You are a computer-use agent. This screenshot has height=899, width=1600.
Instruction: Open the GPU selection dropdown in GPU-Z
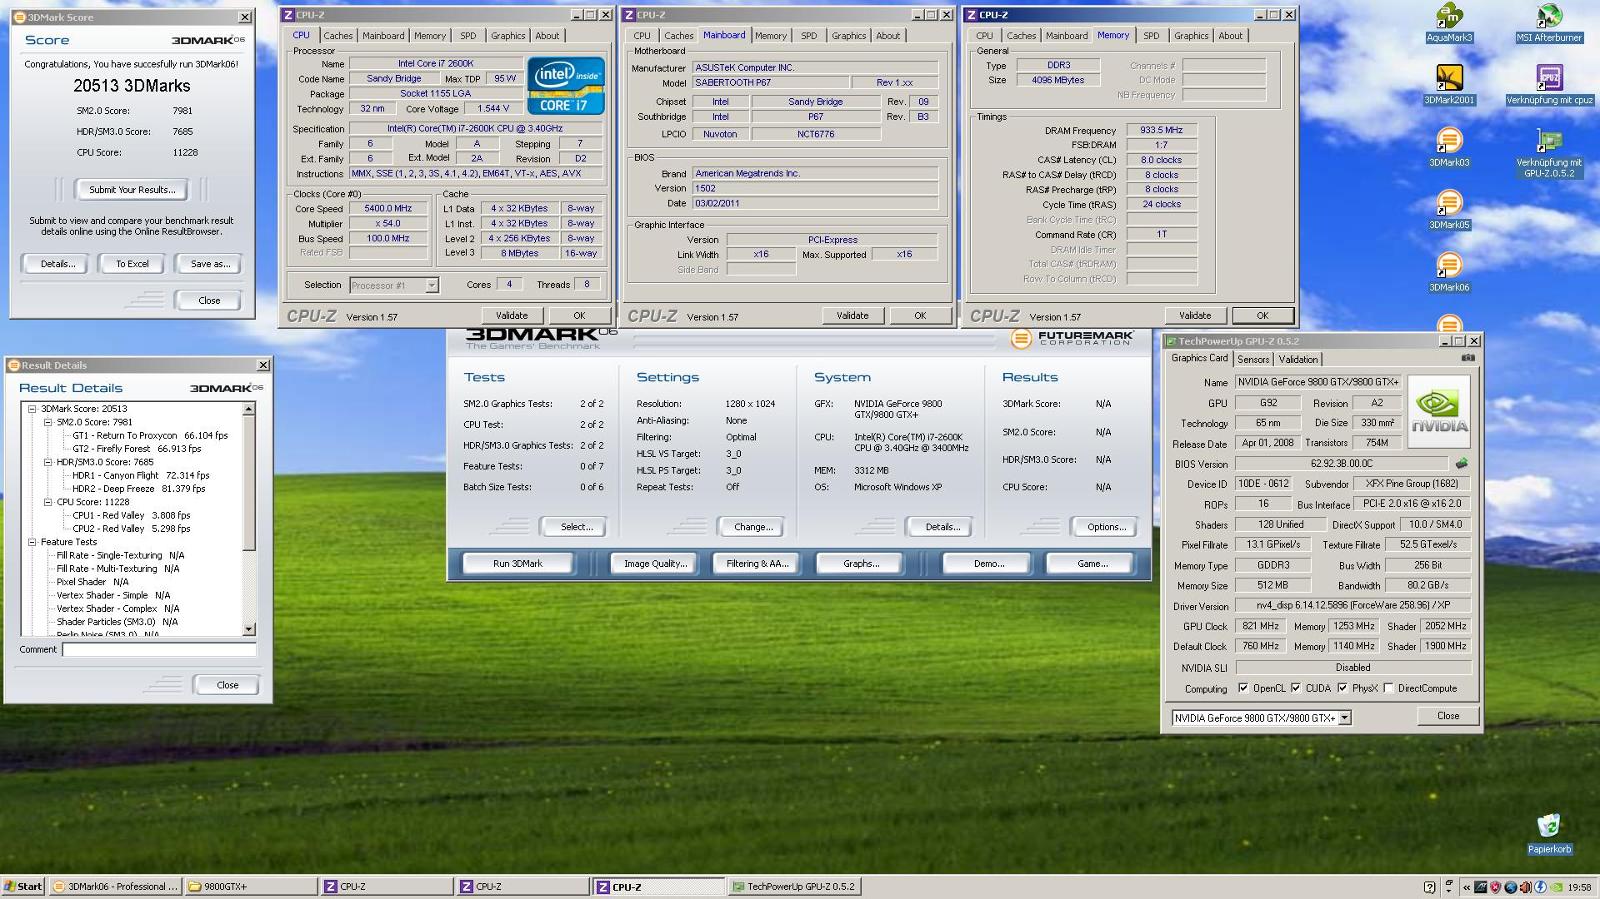[1345, 718]
